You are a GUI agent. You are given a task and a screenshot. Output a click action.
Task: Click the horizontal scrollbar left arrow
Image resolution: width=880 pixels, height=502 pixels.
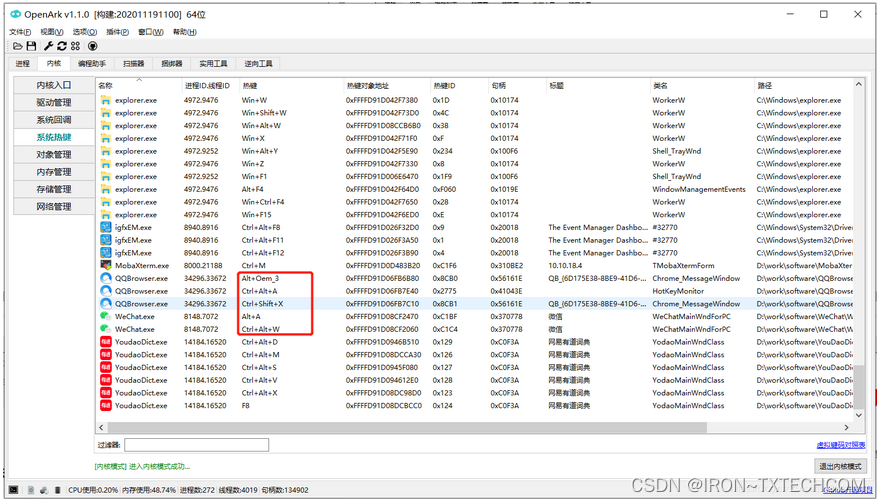pos(101,427)
